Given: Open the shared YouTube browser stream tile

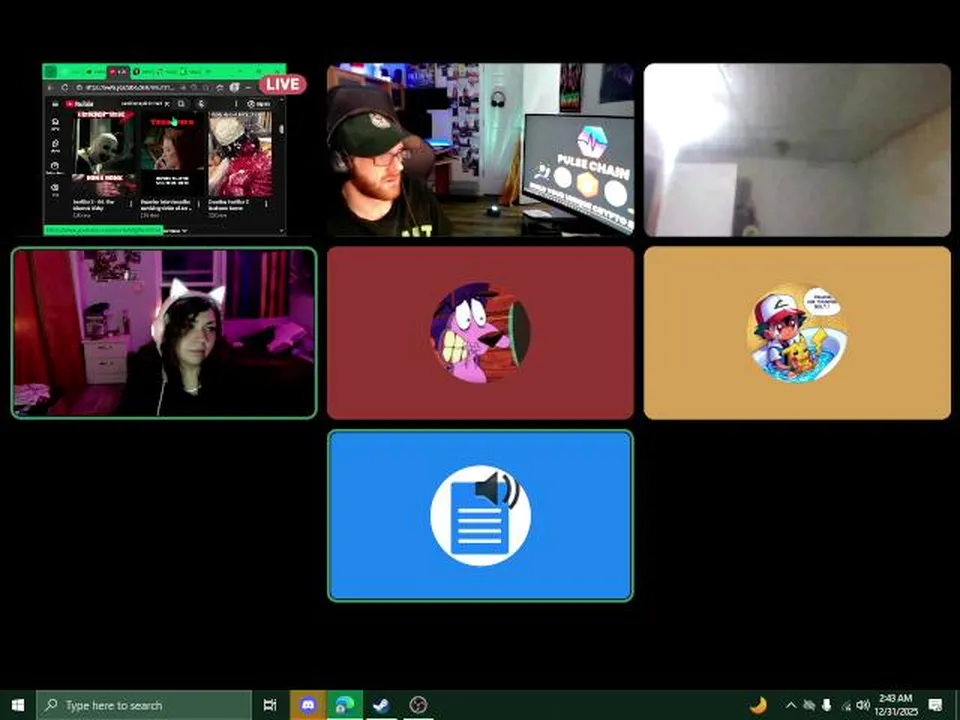Looking at the screenshot, I should point(164,149).
